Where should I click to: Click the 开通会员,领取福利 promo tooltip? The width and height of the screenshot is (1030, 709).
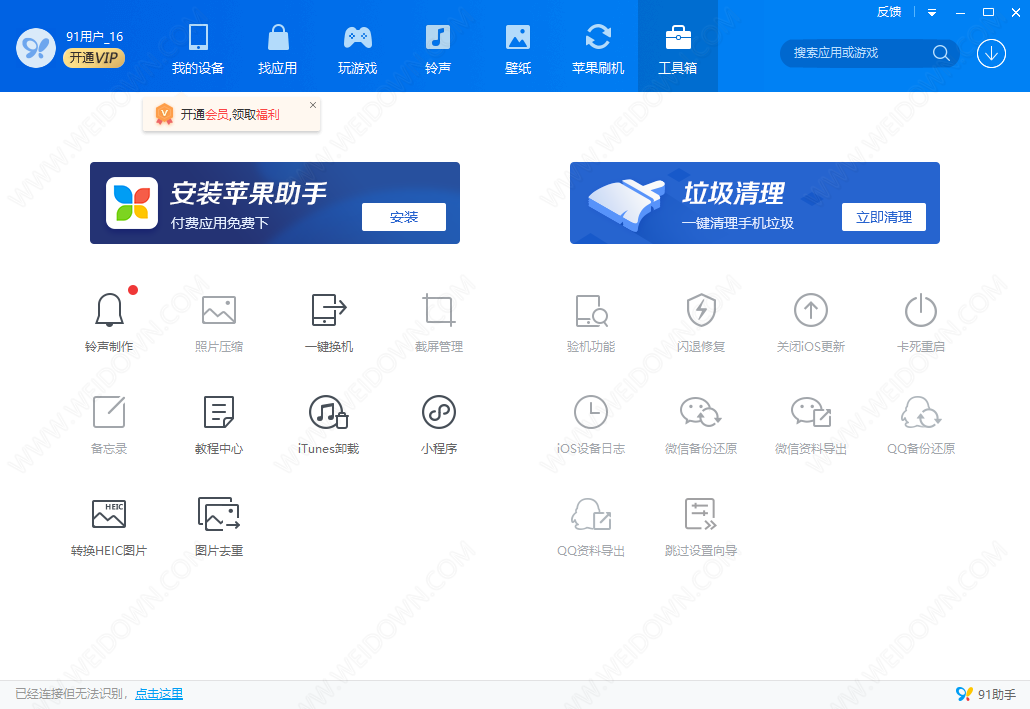click(x=230, y=114)
